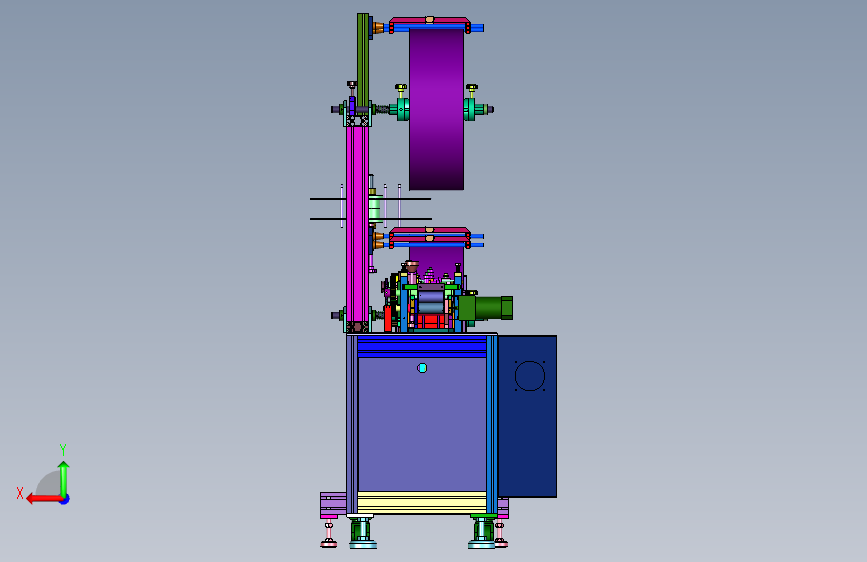Select the dark blue electrical cabinet box

pos(527,416)
